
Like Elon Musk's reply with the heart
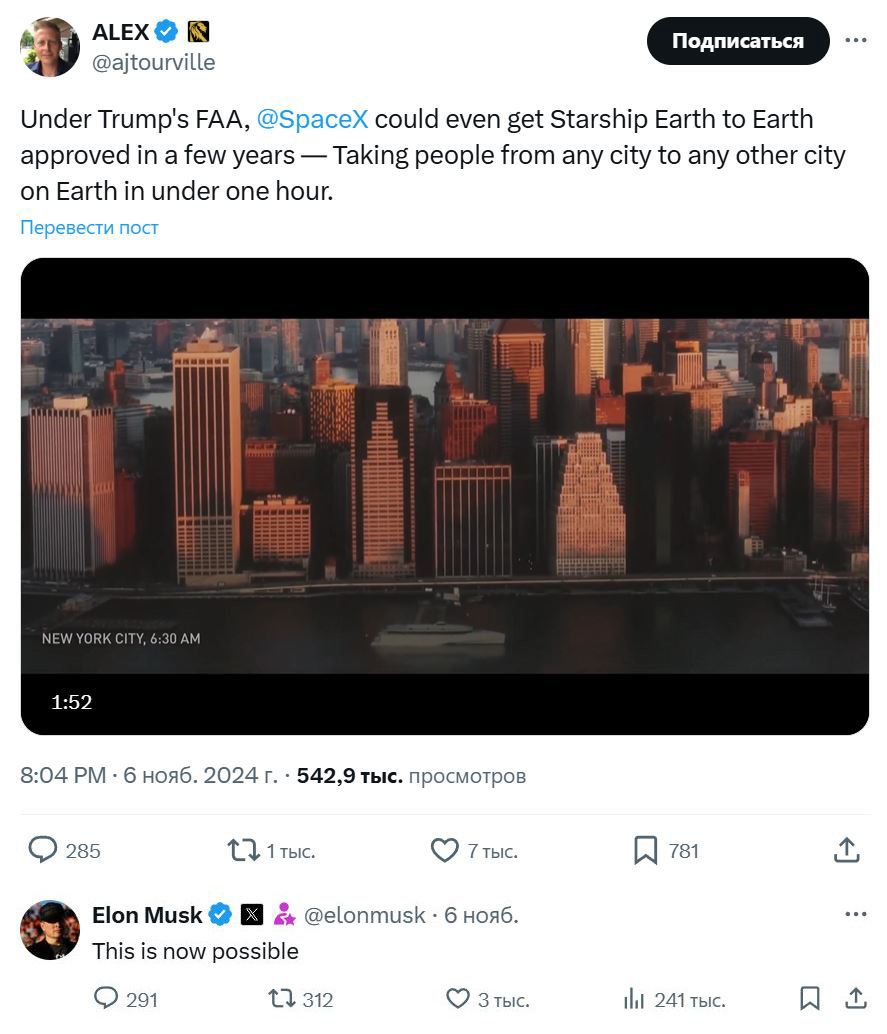(x=457, y=998)
